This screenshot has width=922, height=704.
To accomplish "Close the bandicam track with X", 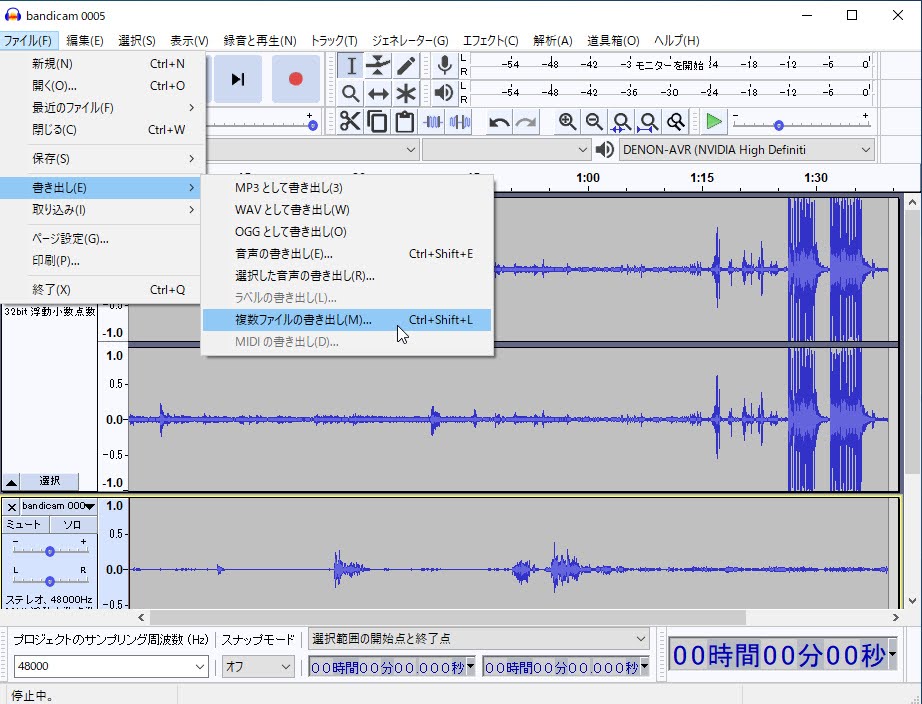I will point(12,507).
